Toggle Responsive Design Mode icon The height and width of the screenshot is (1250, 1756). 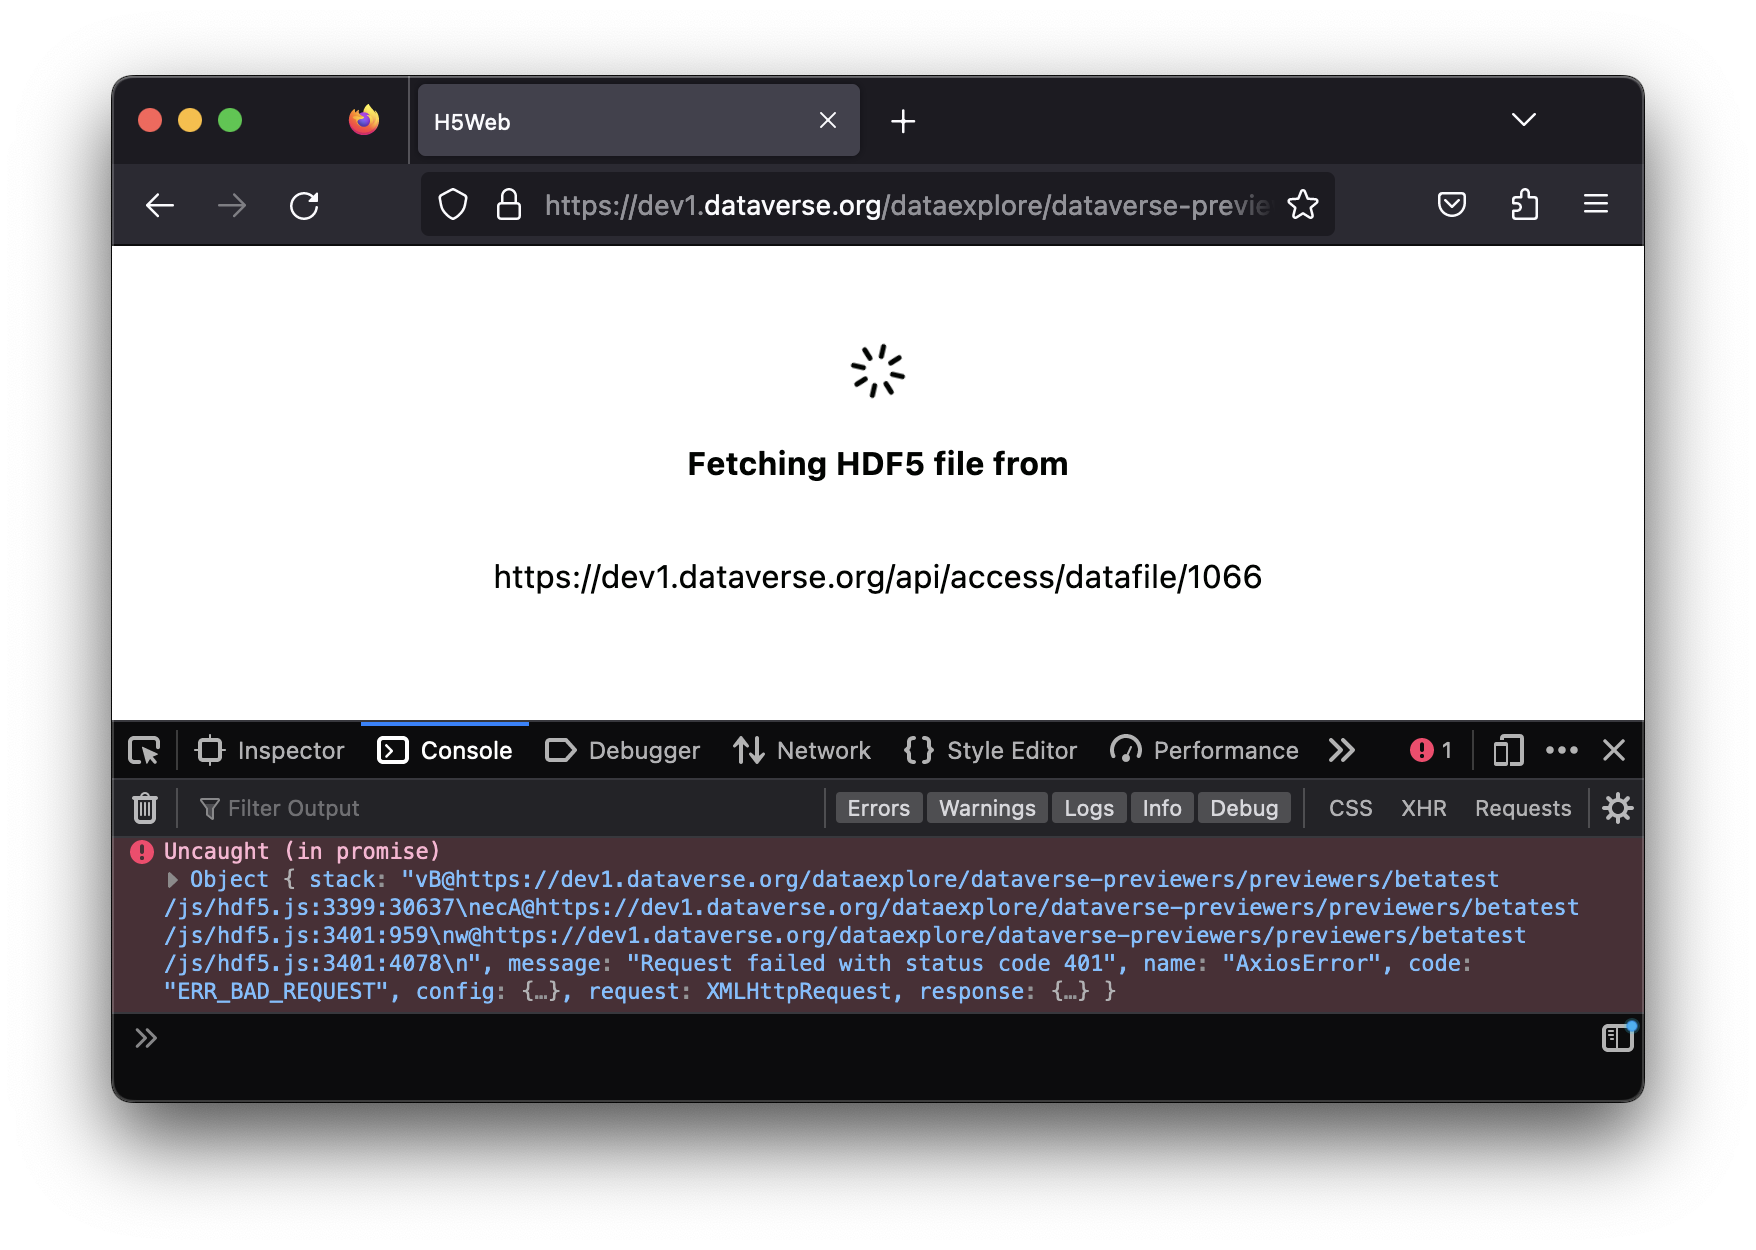tap(1508, 750)
